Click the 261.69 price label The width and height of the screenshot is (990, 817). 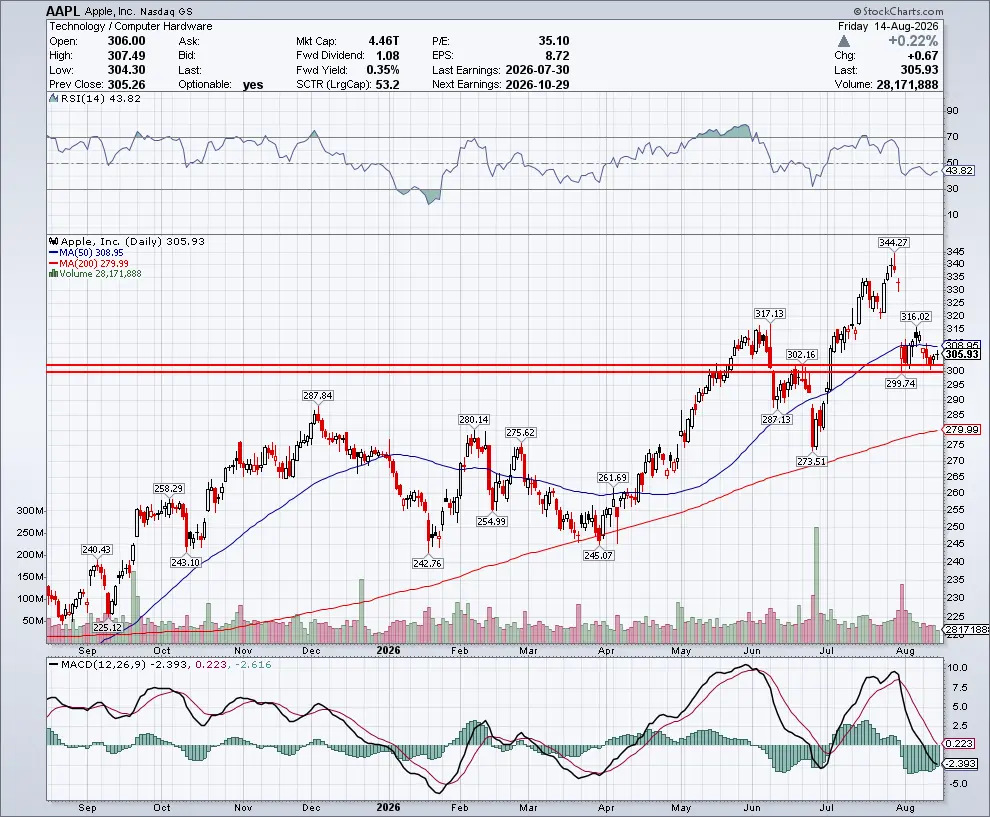click(x=612, y=477)
